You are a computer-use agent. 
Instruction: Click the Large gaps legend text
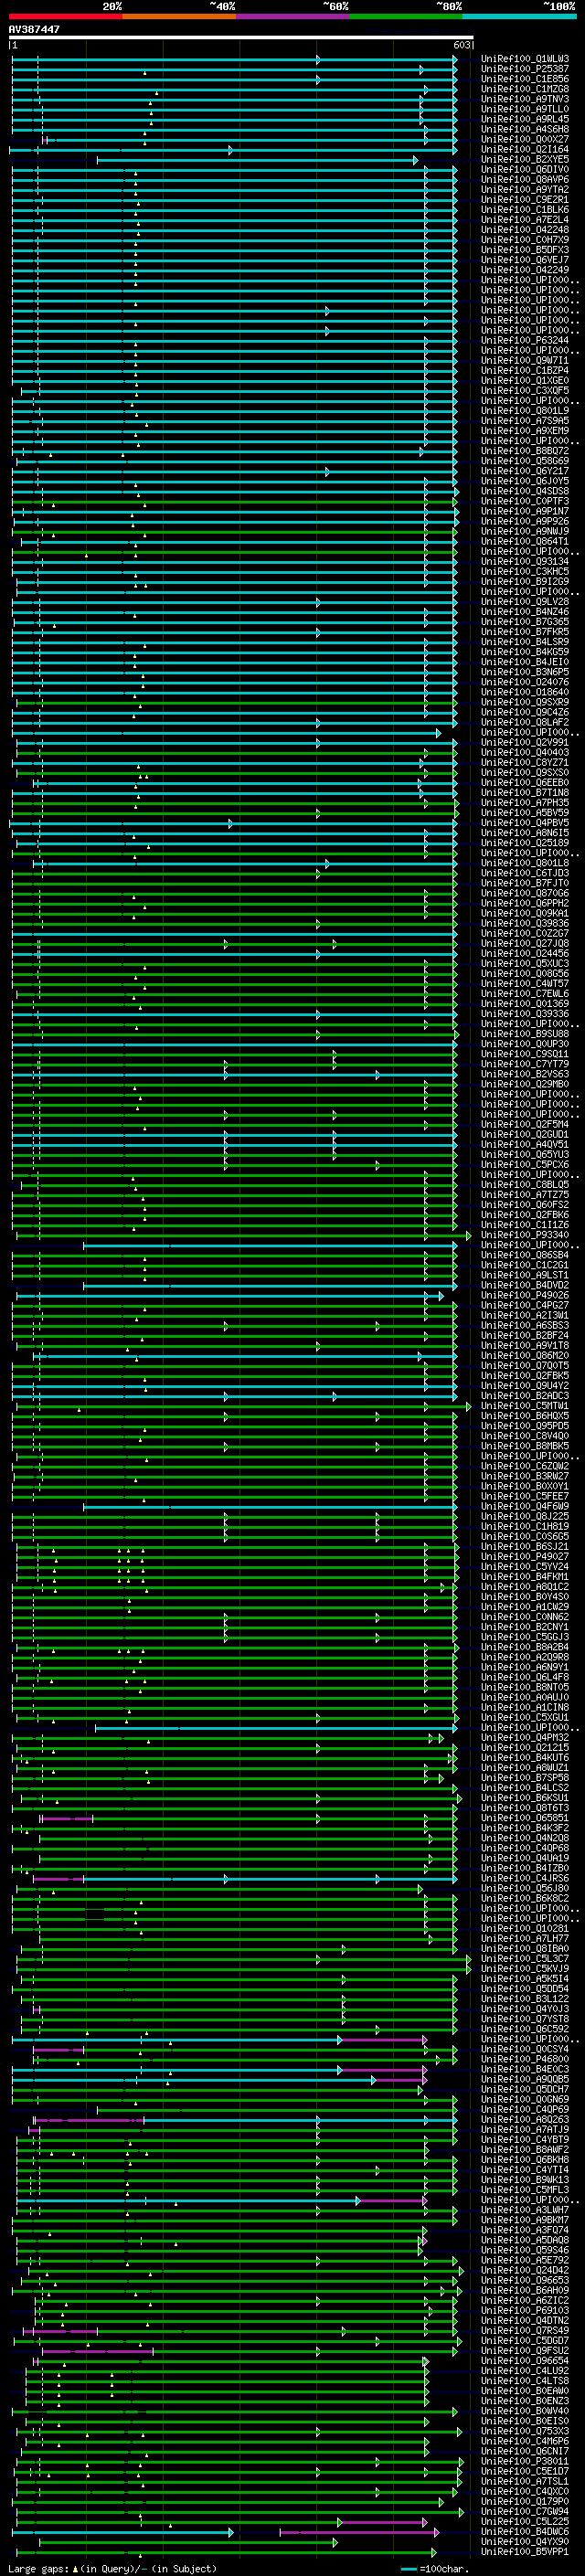point(112,2569)
